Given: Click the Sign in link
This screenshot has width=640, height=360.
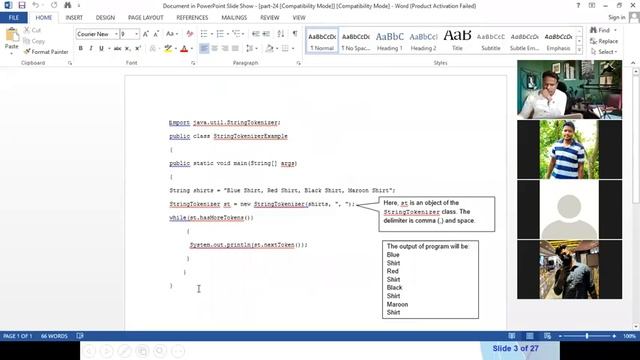Looking at the screenshot, I should click(x=616, y=17).
